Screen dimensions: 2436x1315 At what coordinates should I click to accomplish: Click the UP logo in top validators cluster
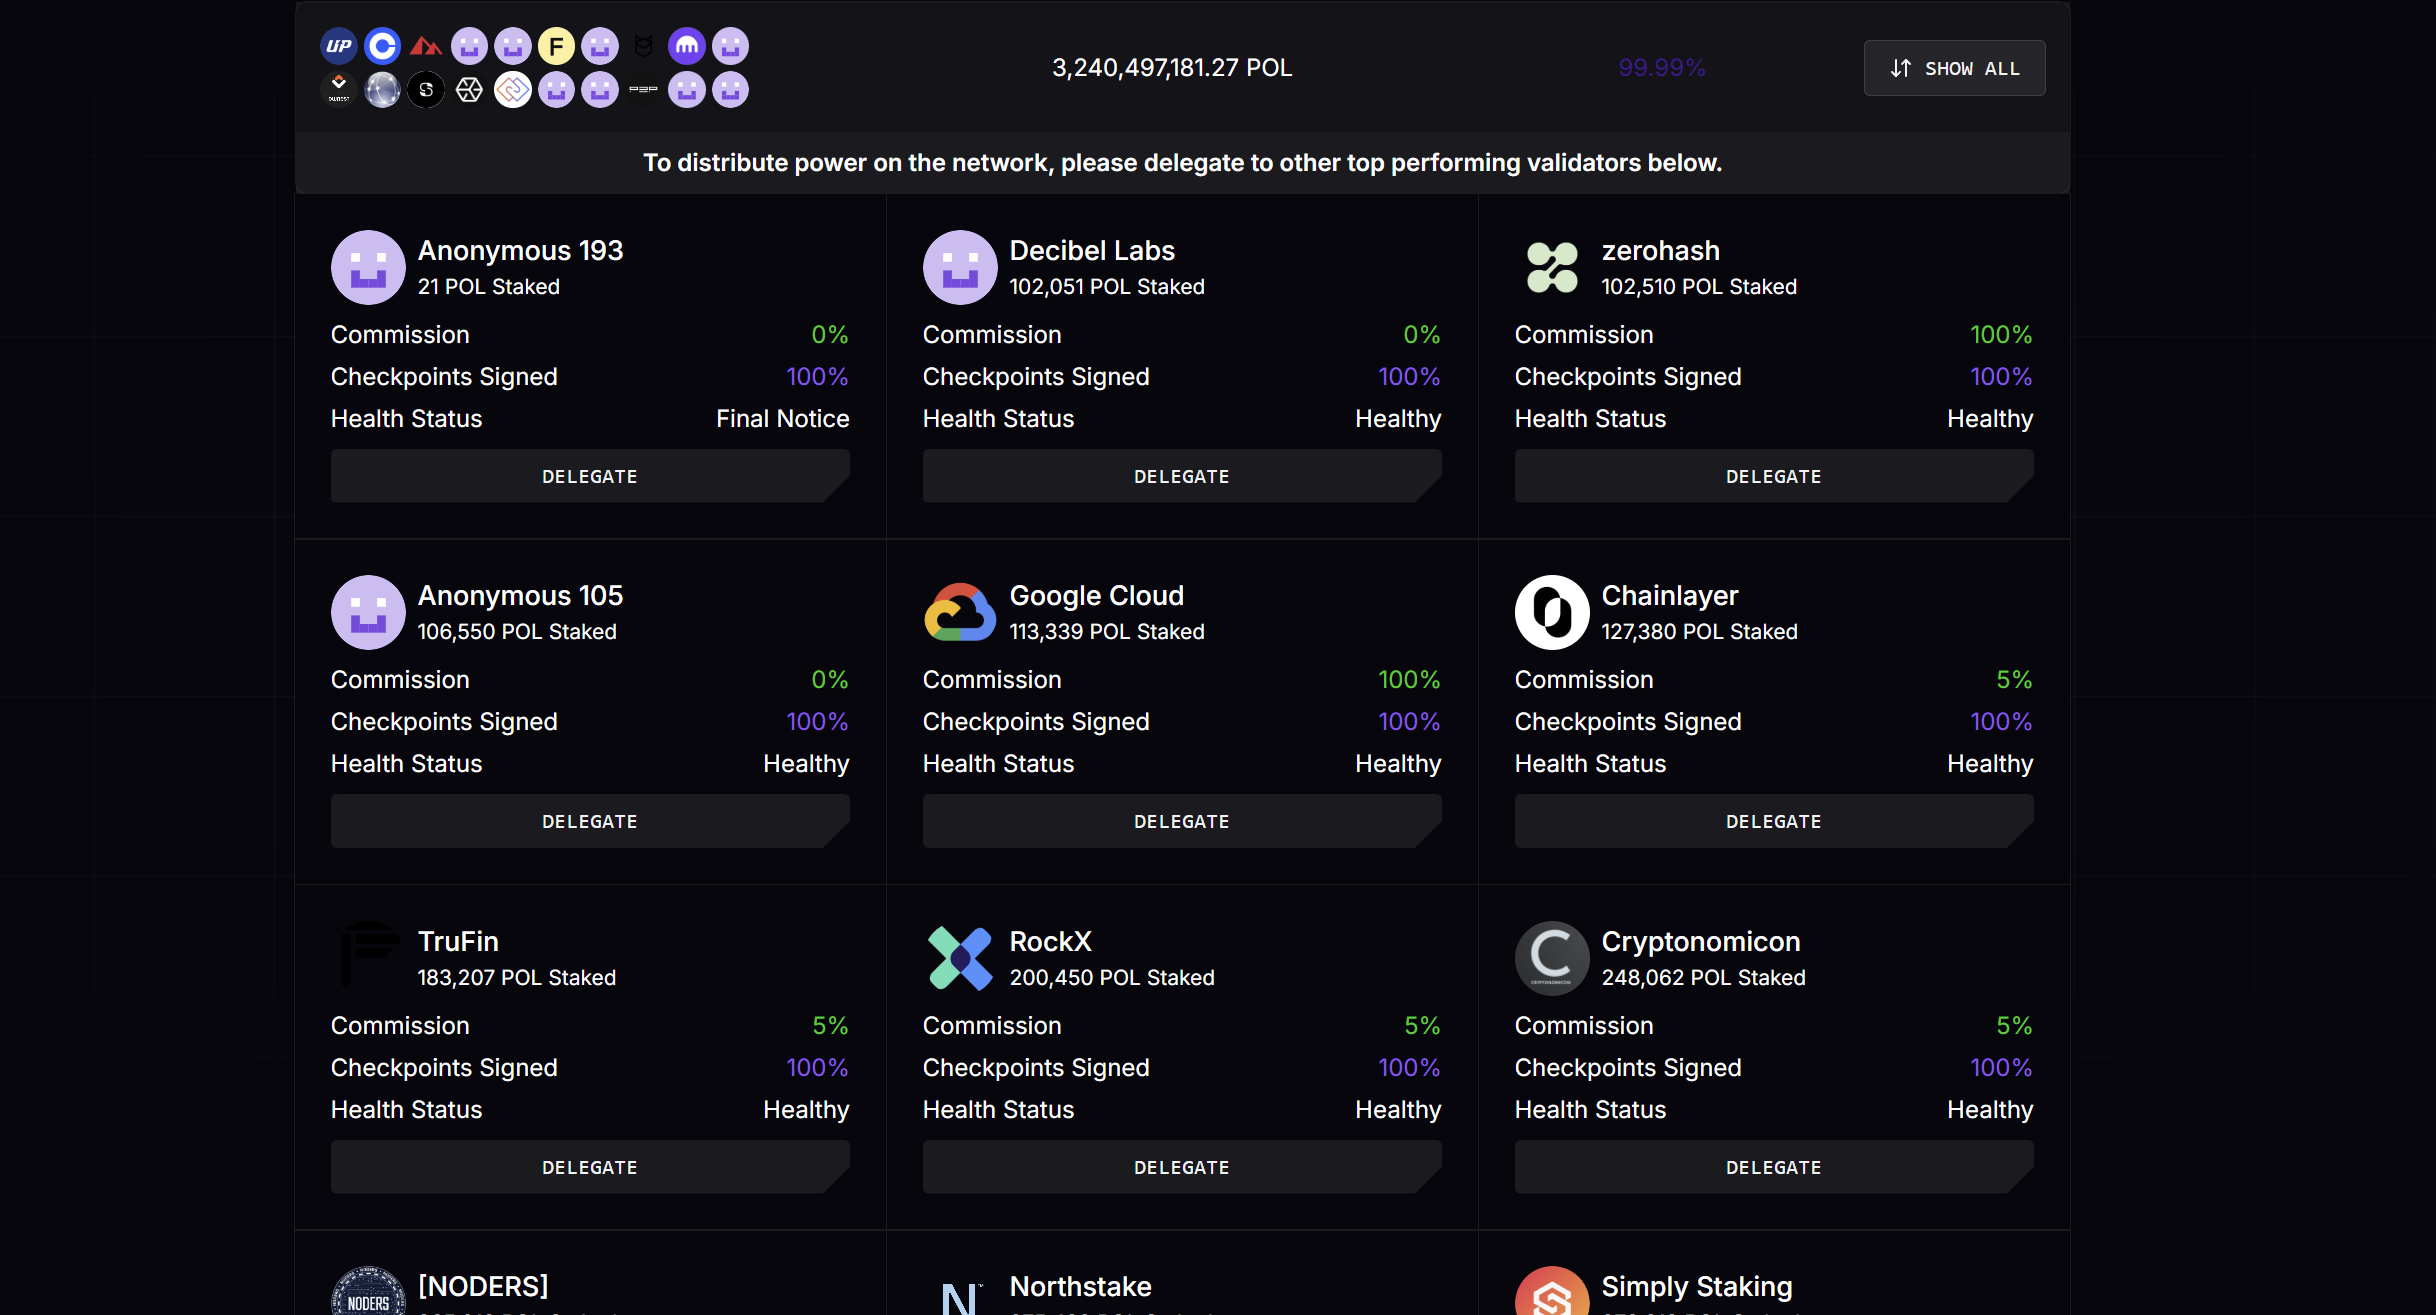pyautogui.click(x=339, y=46)
